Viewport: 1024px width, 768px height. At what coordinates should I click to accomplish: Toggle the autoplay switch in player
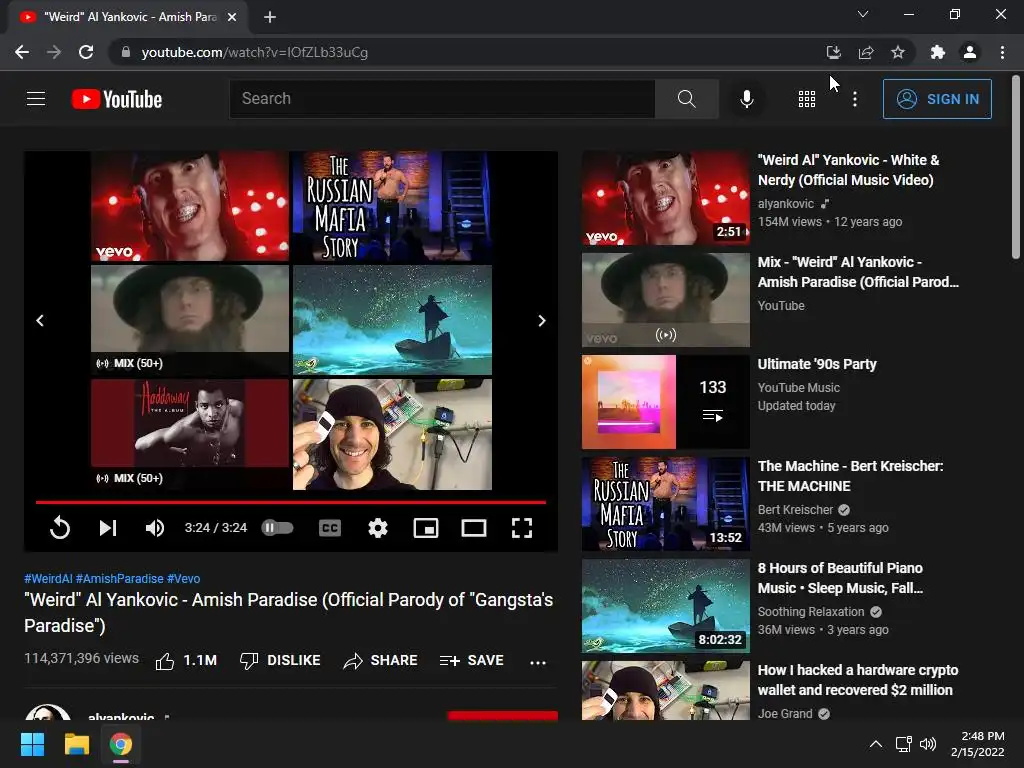click(x=278, y=528)
